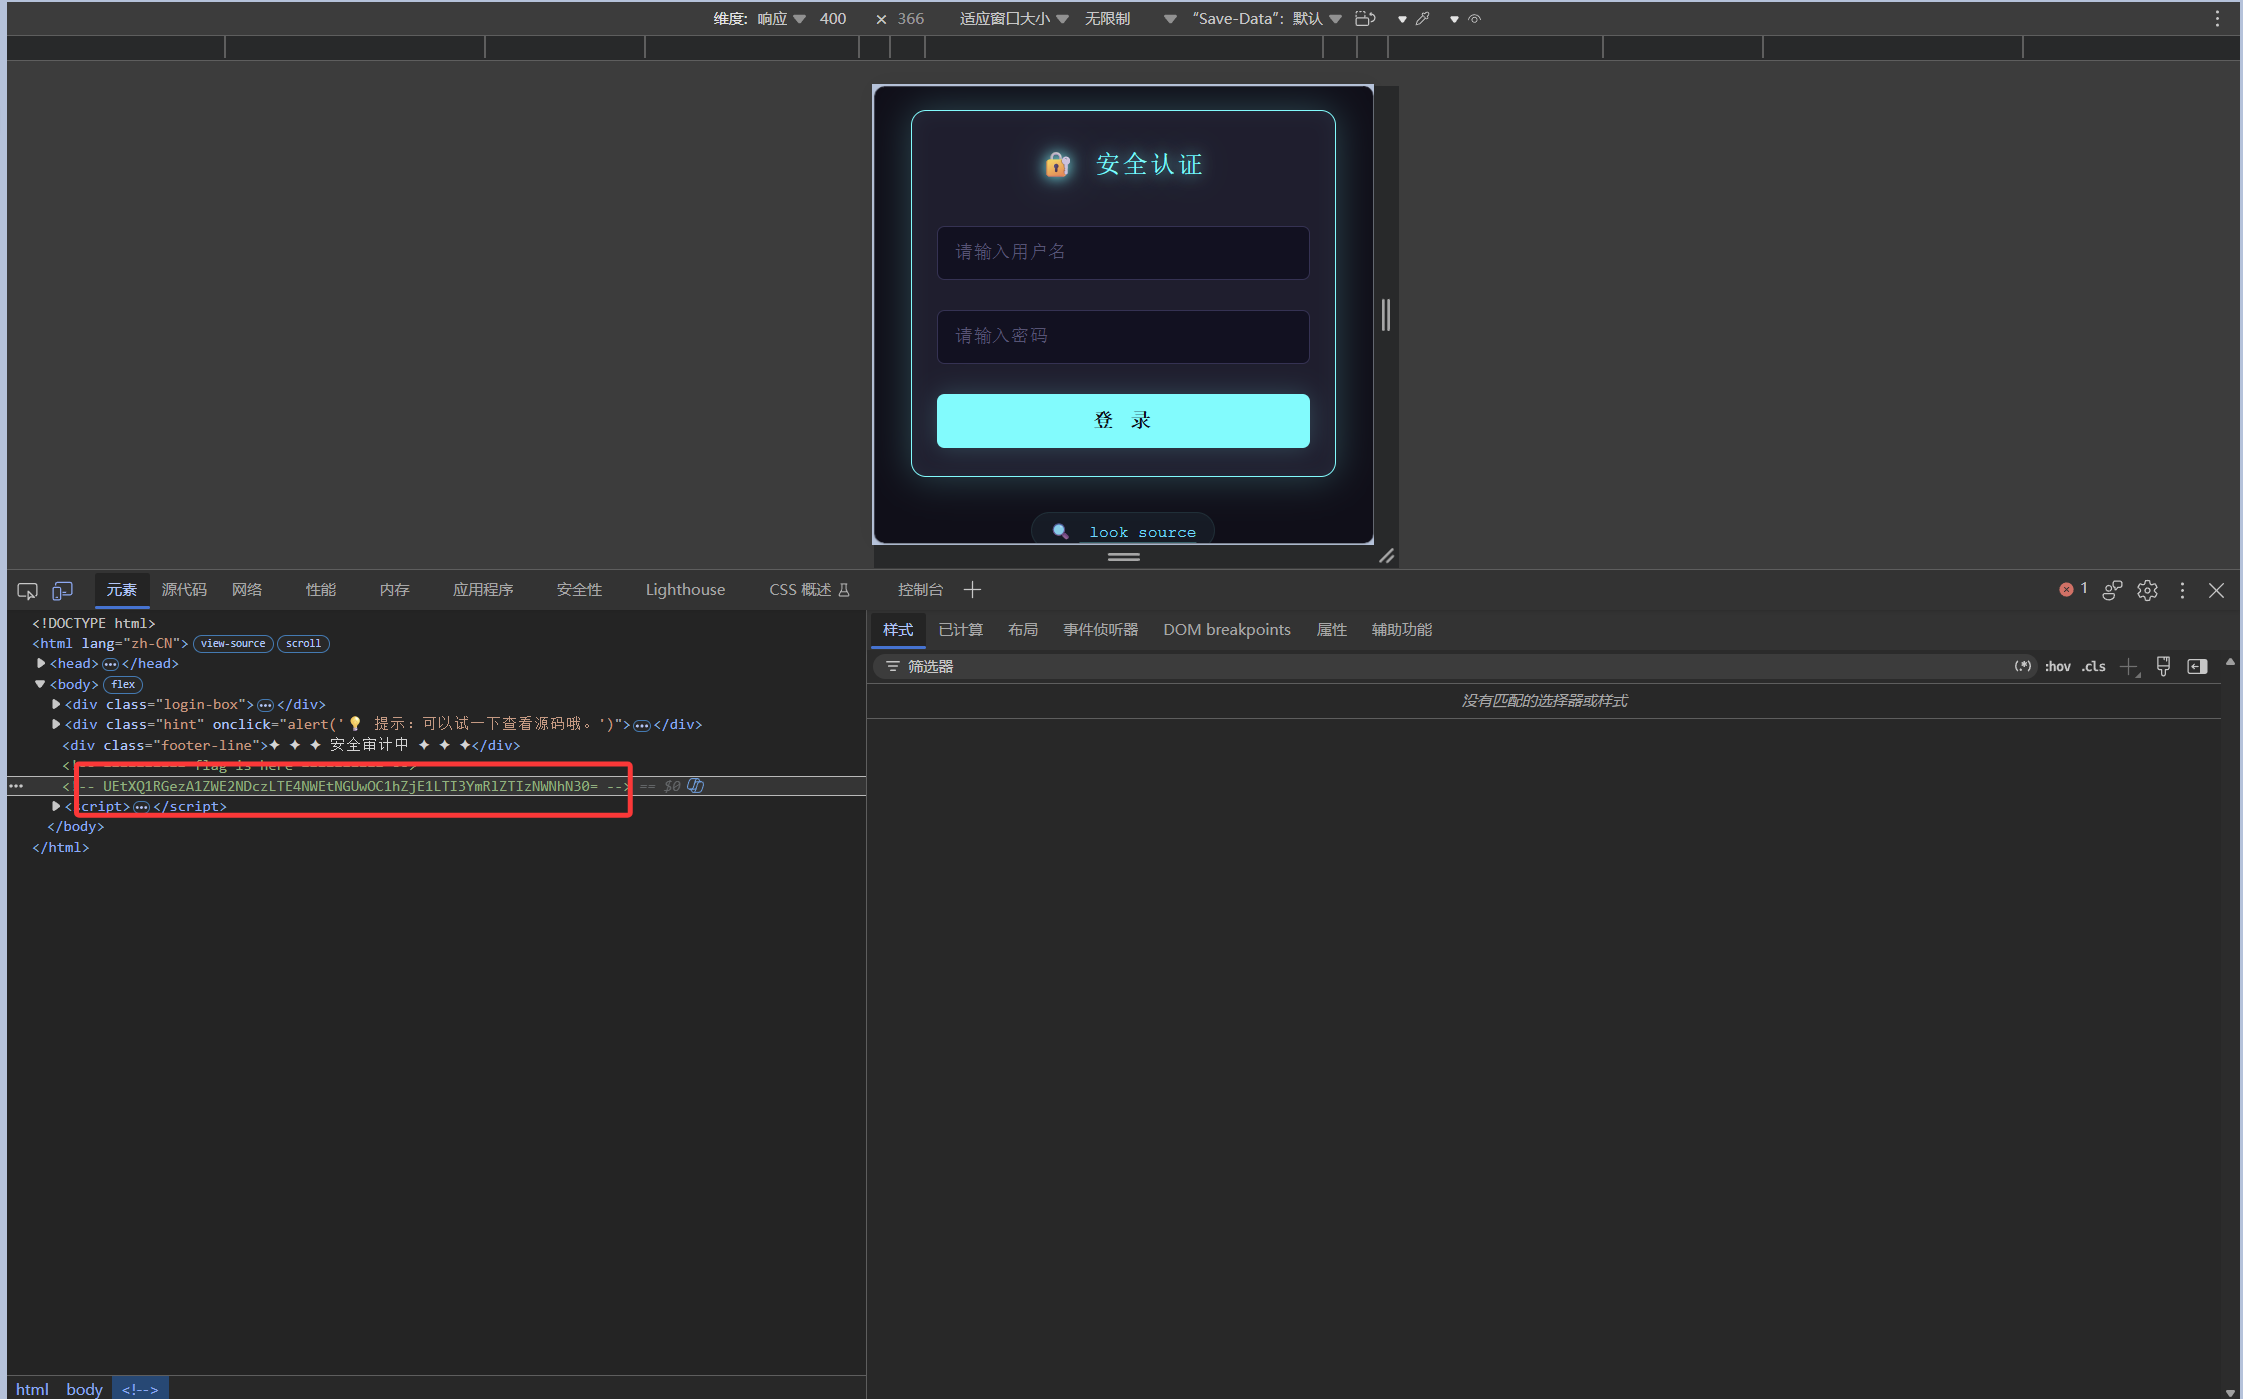This screenshot has height=1399, width=2243.
Task: Expand the login-box div node
Action: pyautogui.click(x=56, y=704)
